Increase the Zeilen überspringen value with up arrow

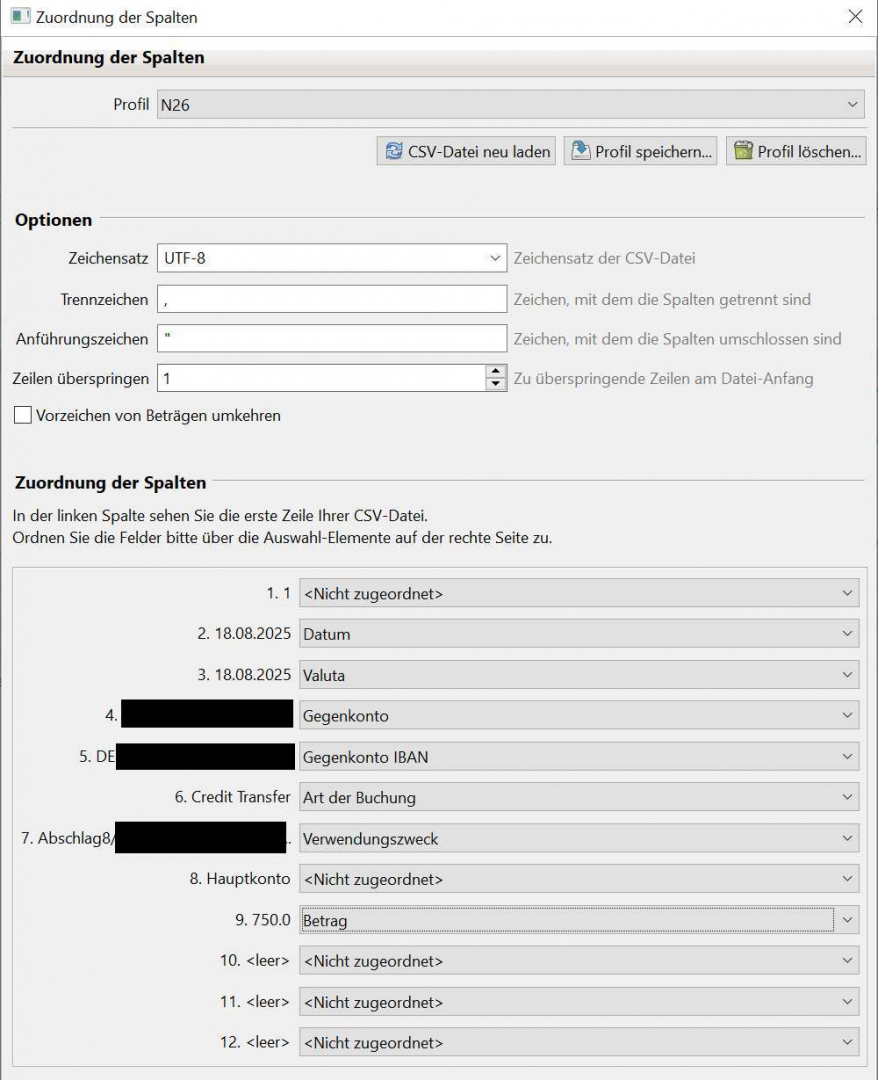tap(495, 372)
